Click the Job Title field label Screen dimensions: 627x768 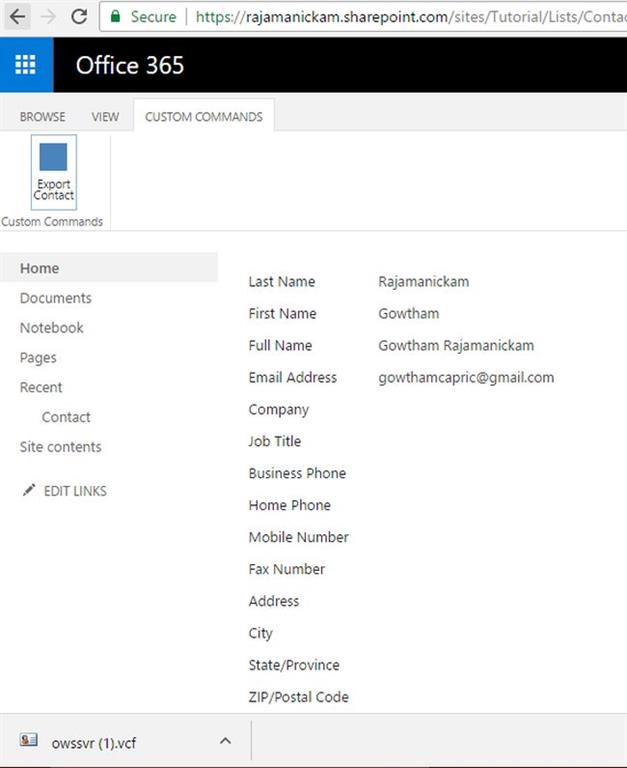point(275,441)
